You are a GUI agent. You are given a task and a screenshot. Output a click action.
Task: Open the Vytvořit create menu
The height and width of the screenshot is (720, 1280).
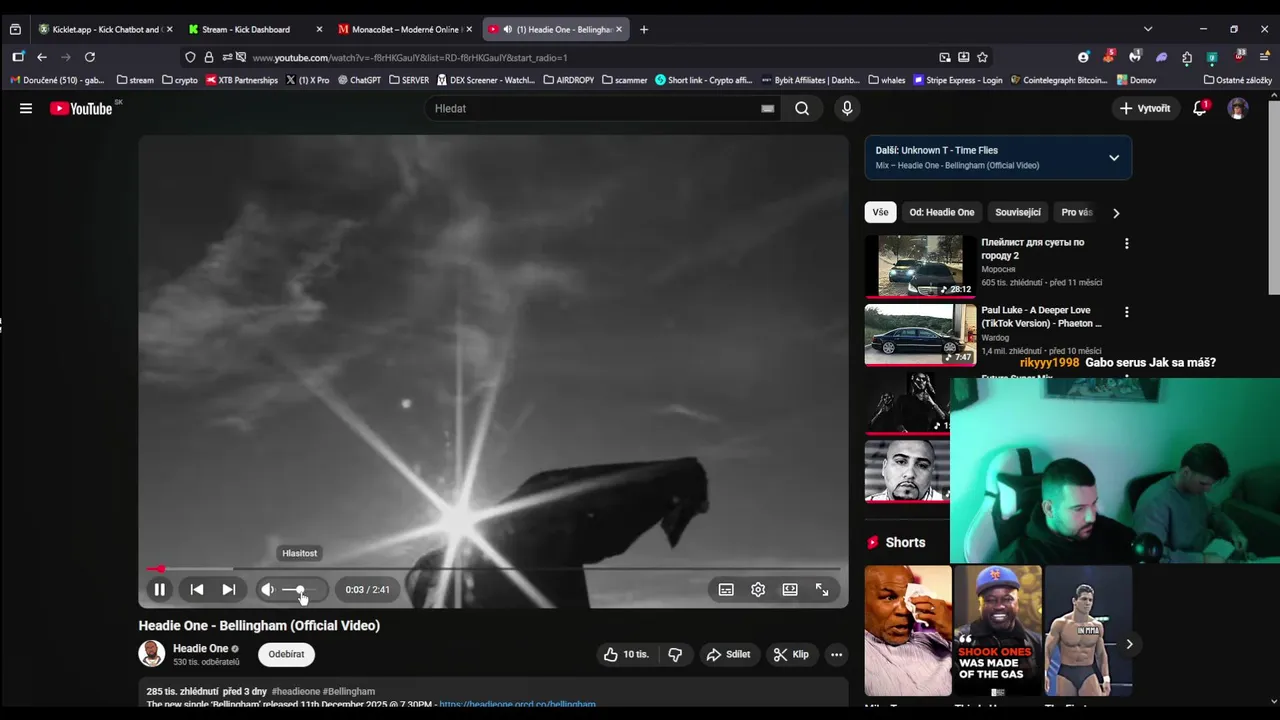click(x=1144, y=108)
